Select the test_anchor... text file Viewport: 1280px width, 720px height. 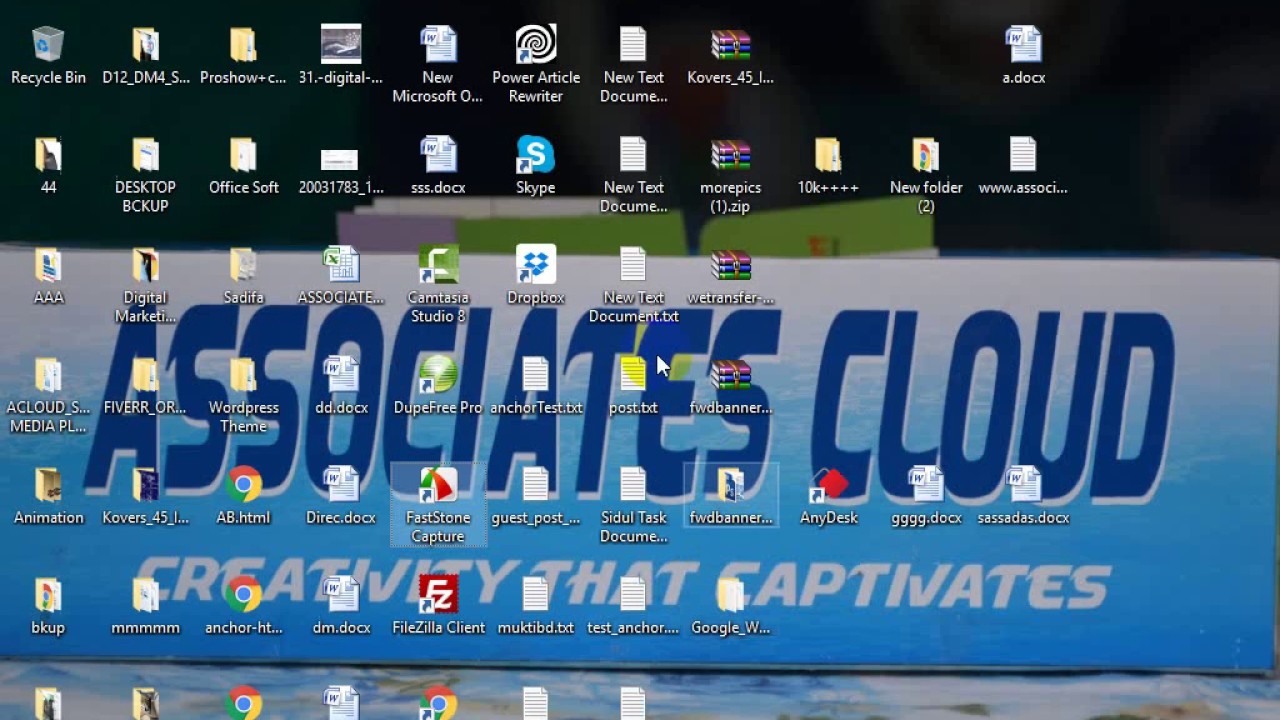[633, 606]
